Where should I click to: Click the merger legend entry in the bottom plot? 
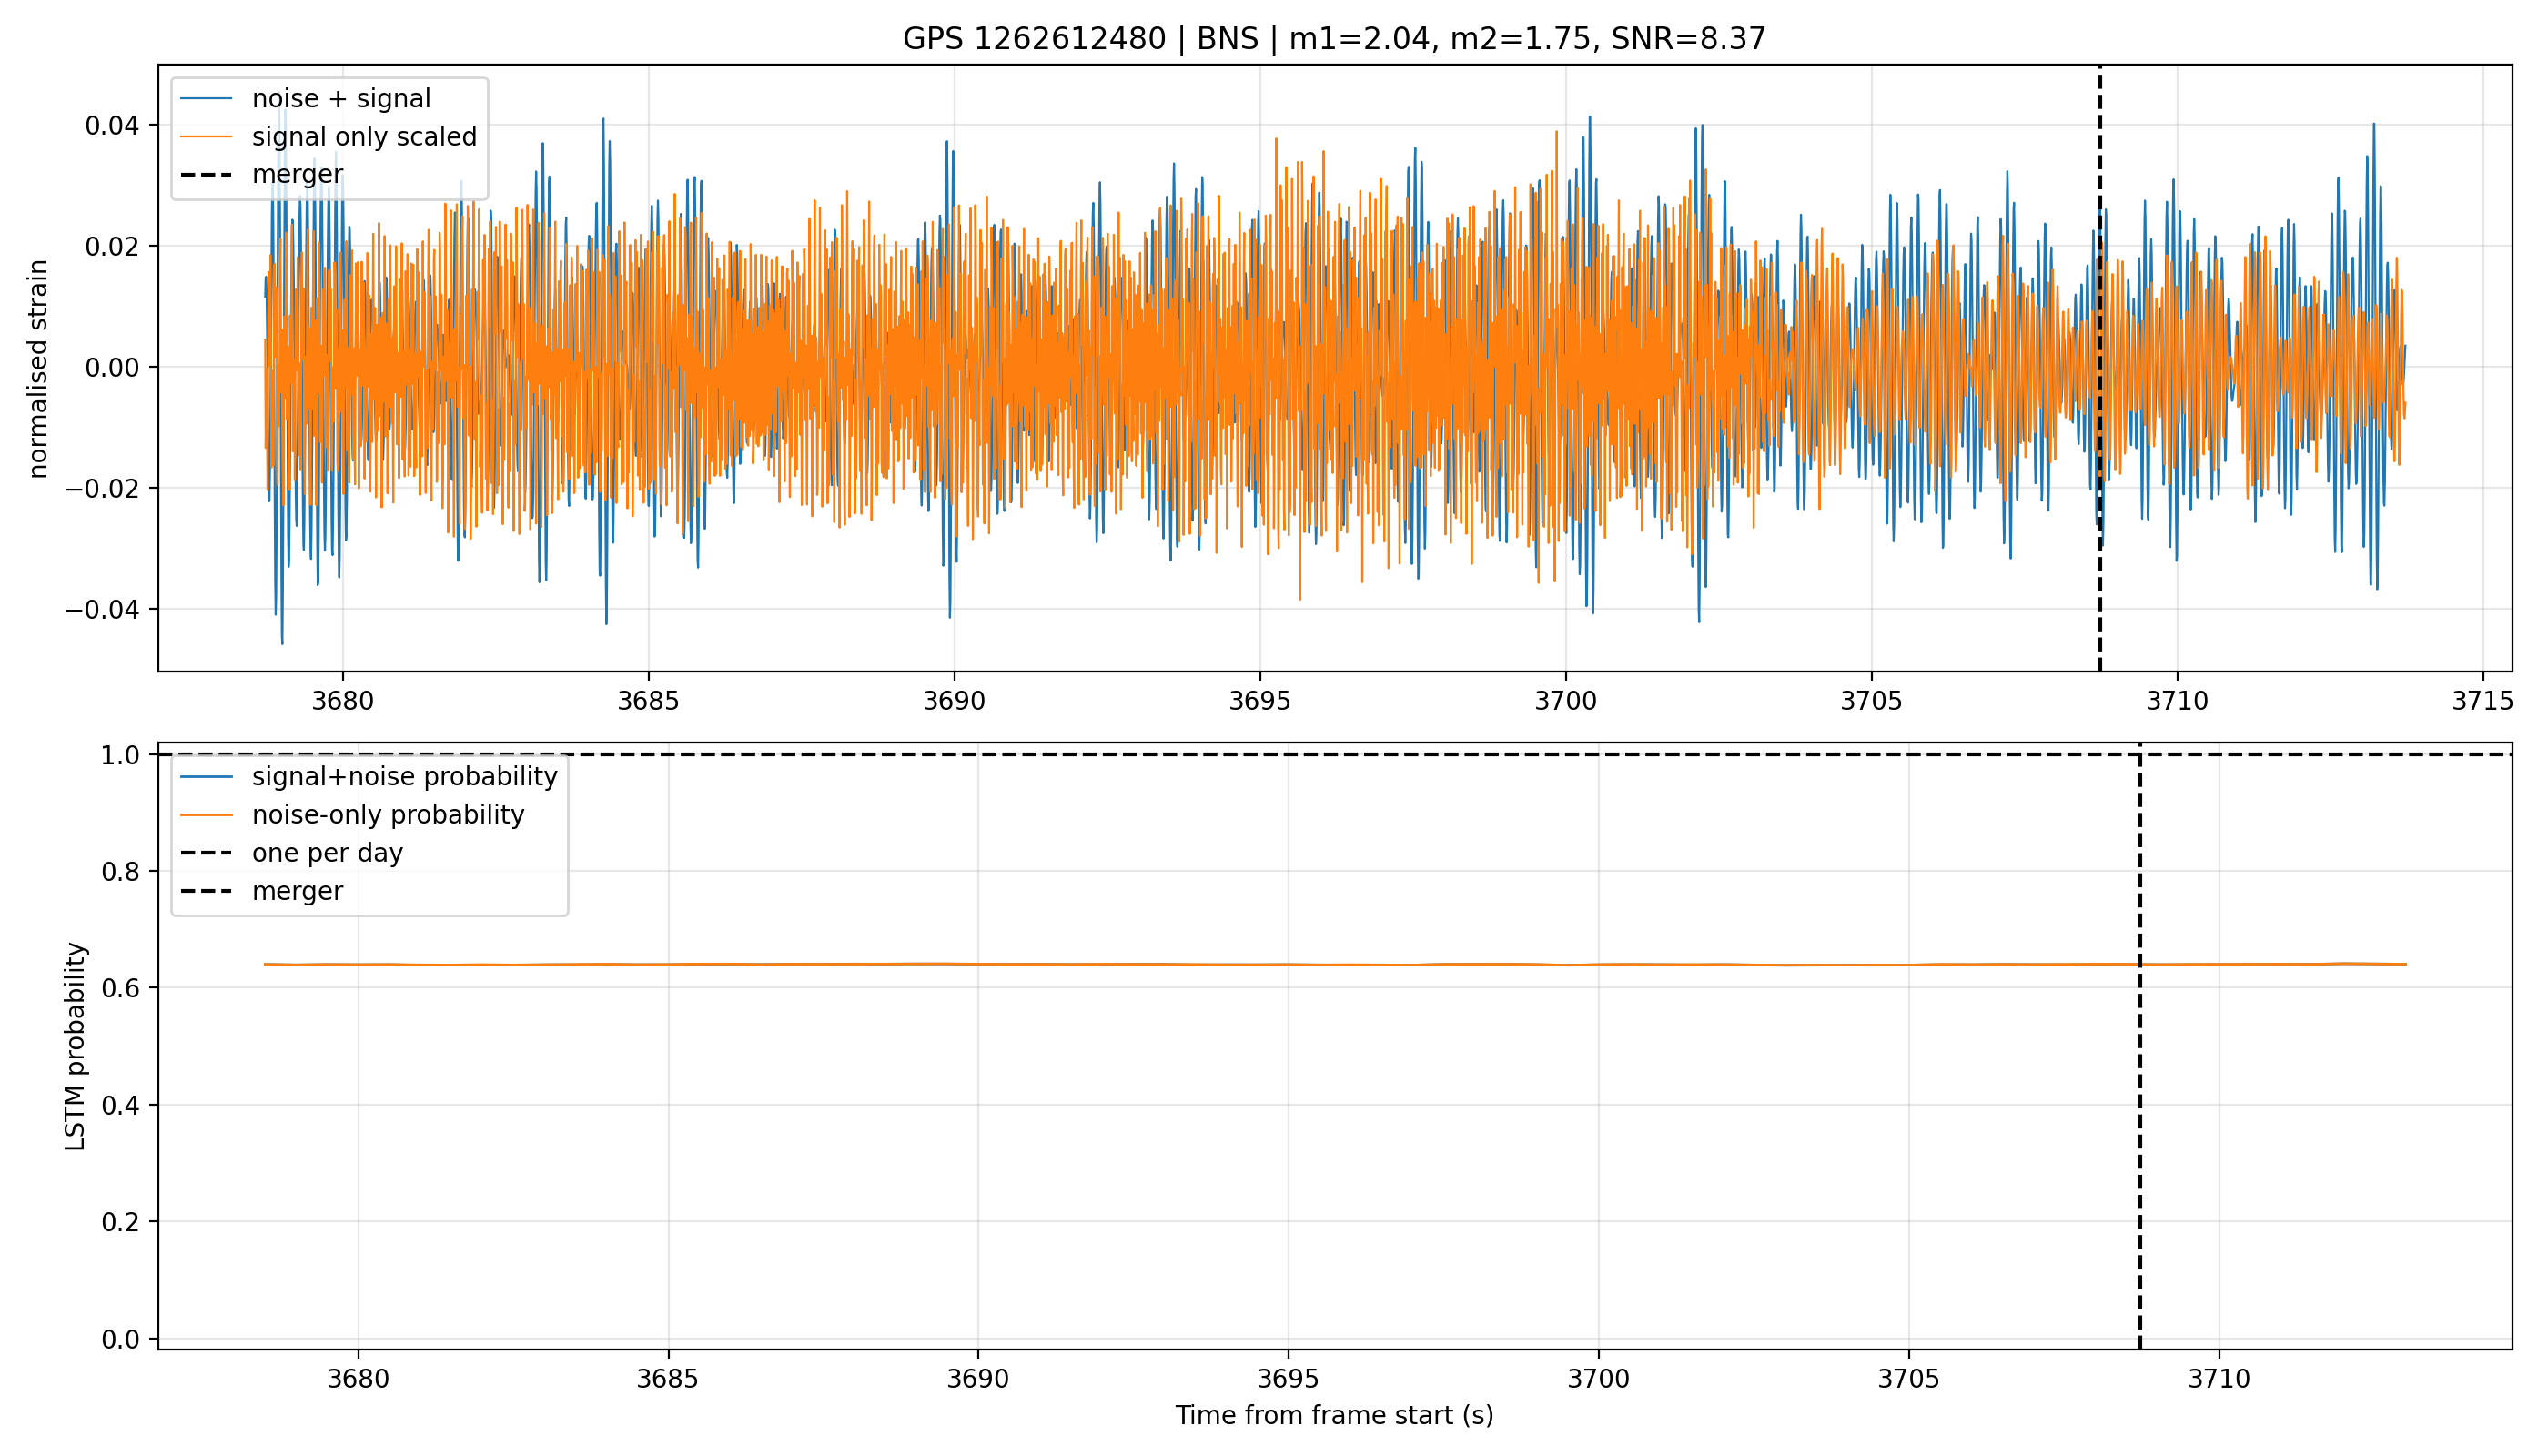point(261,891)
